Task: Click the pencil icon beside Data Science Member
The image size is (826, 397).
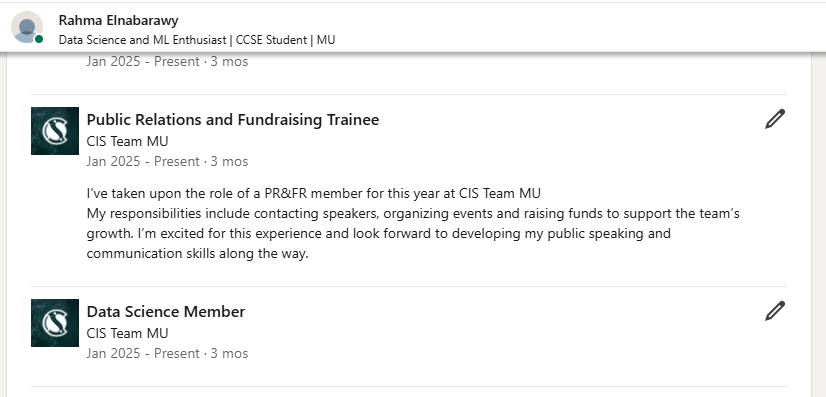Action: tap(775, 311)
